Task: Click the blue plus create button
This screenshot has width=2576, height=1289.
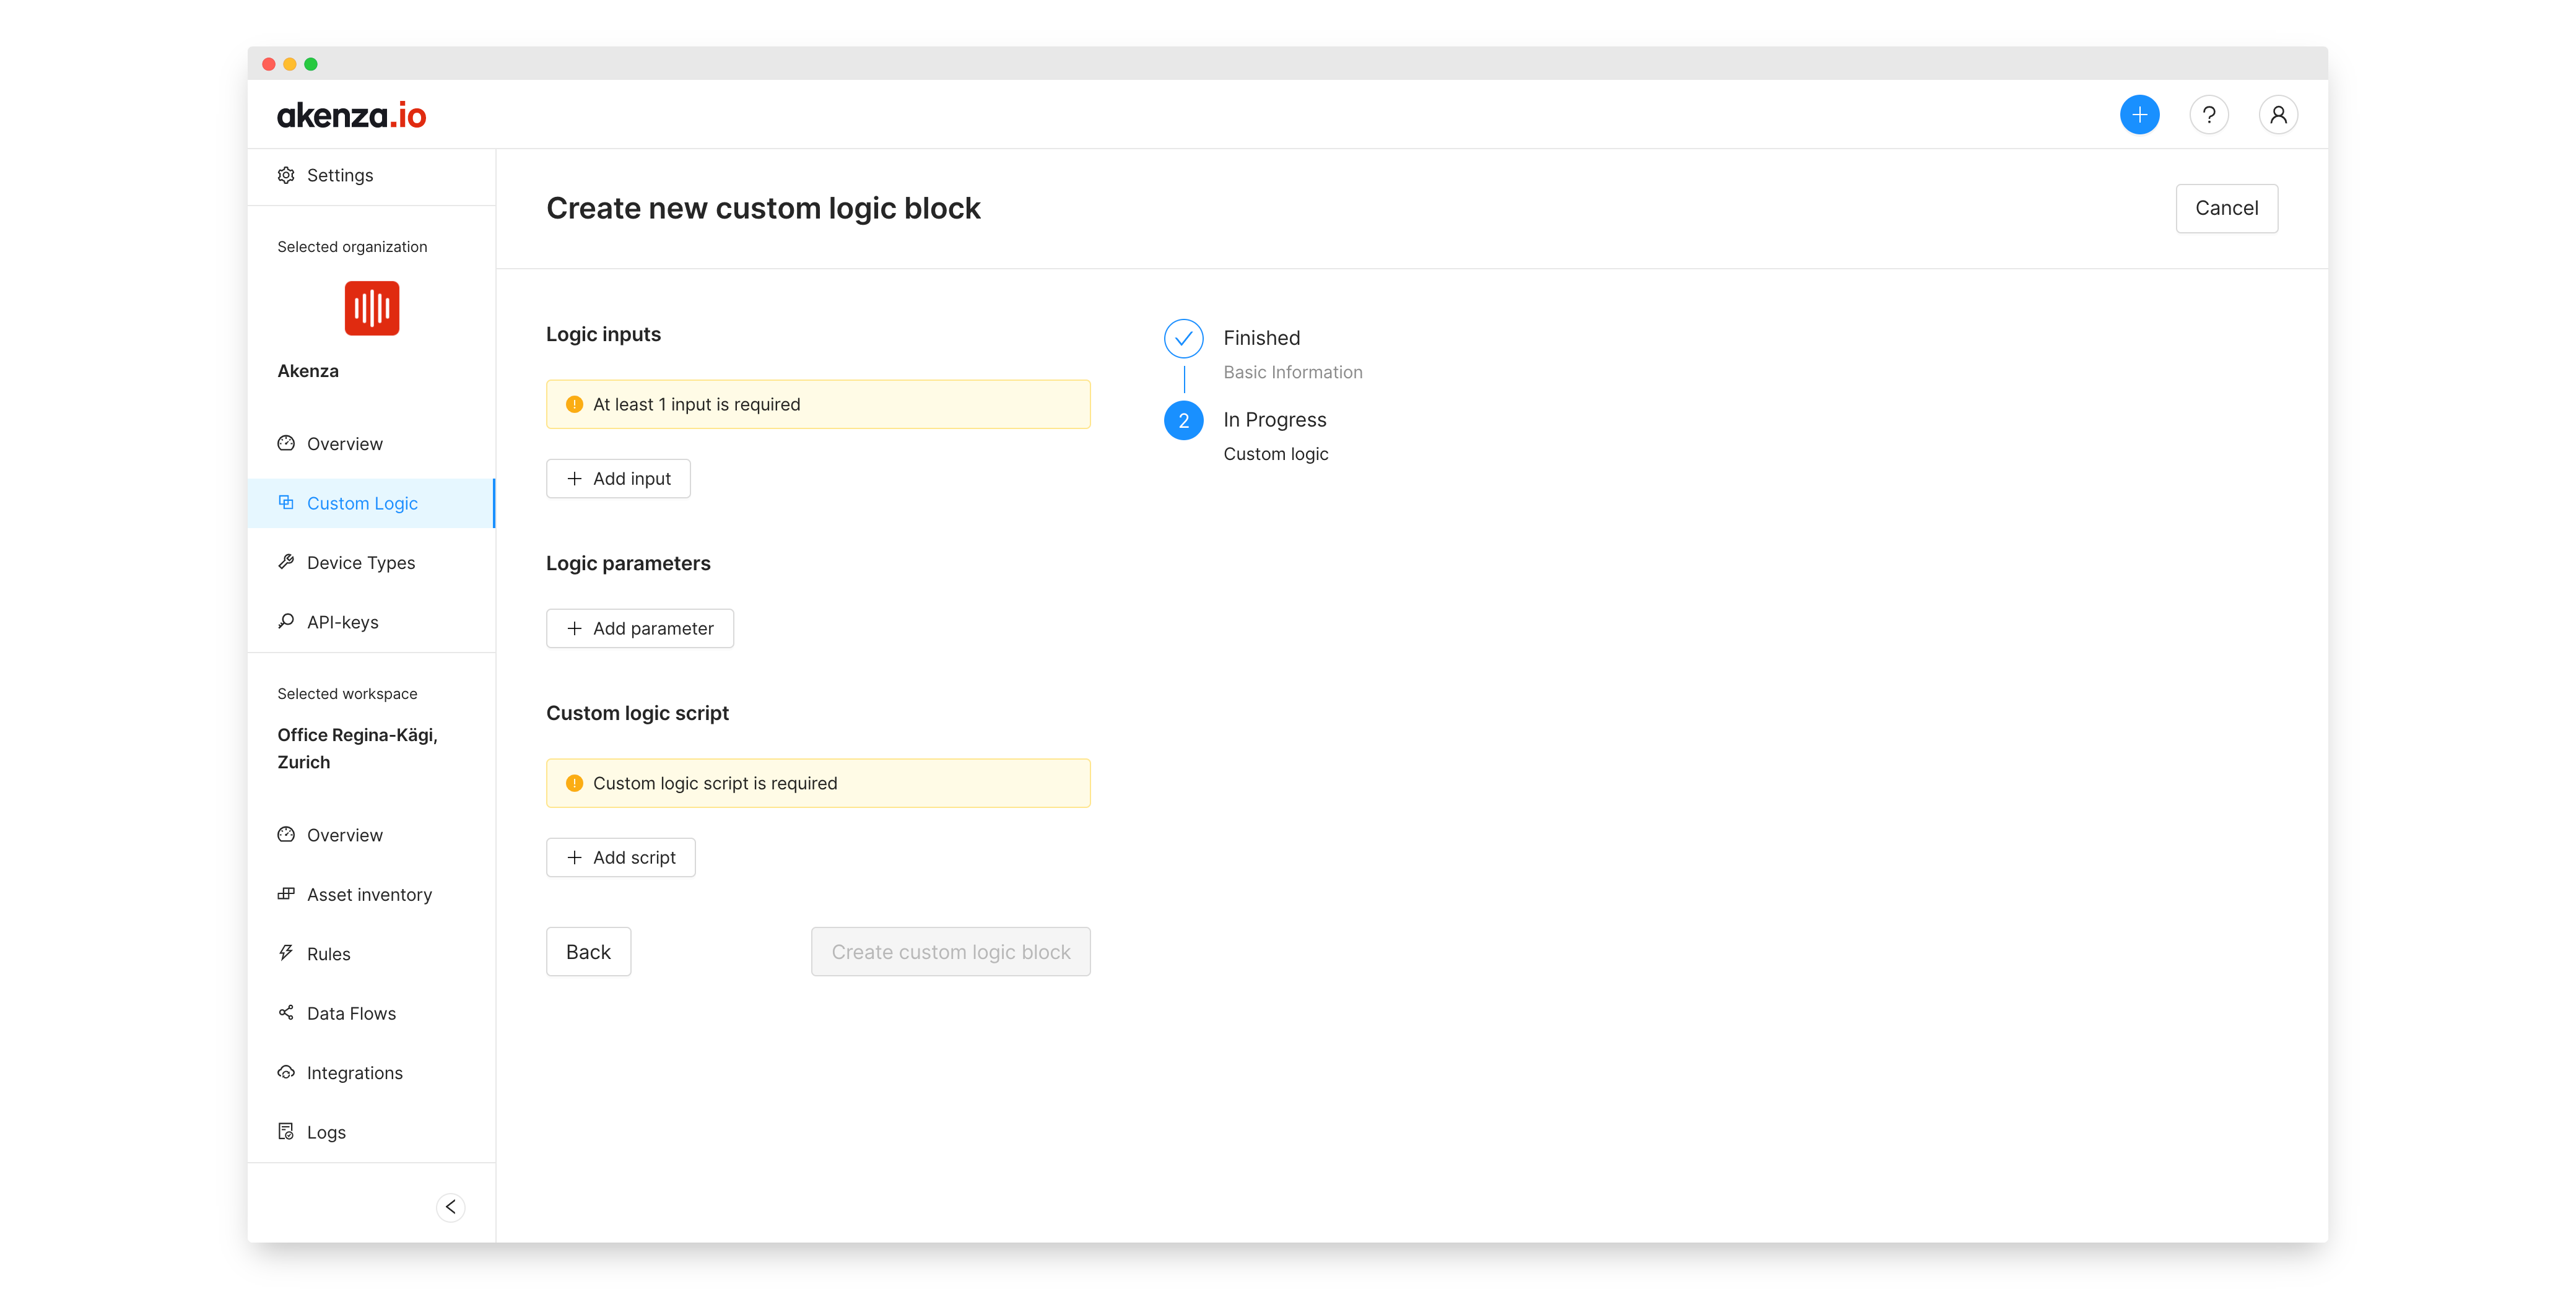Action: pyautogui.click(x=2139, y=115)
